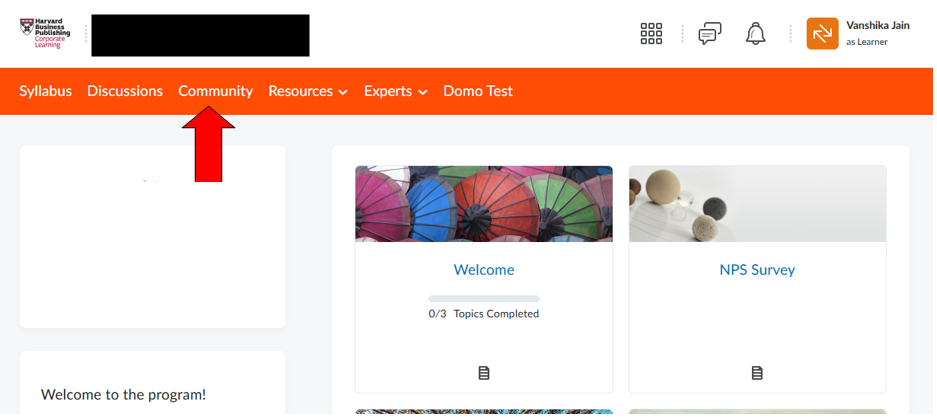Click the document icon under NPS Survey
937x418 pixels.
(x=757, y=373)
